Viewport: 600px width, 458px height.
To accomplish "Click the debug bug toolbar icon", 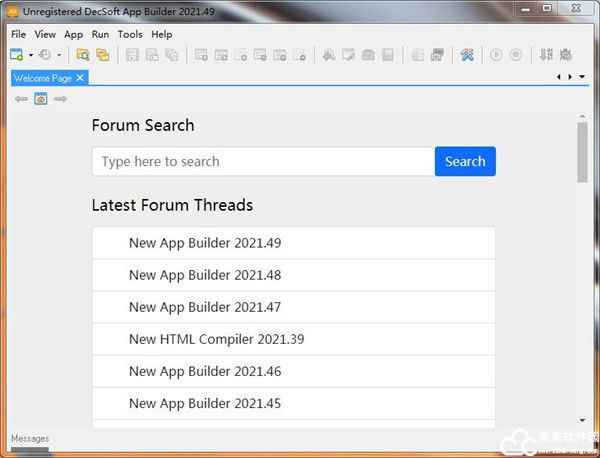I will [x=565, y=55].
